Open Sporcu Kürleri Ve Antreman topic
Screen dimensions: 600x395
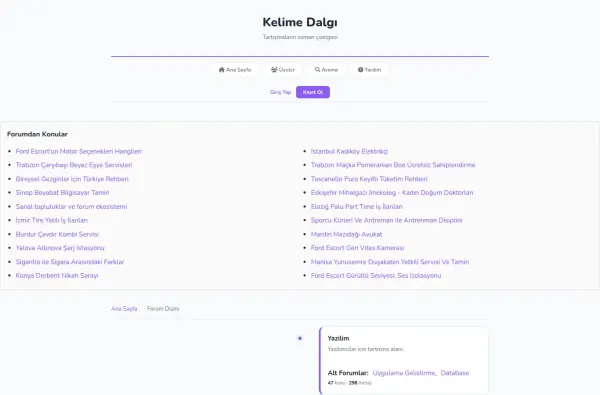point(386,220)
